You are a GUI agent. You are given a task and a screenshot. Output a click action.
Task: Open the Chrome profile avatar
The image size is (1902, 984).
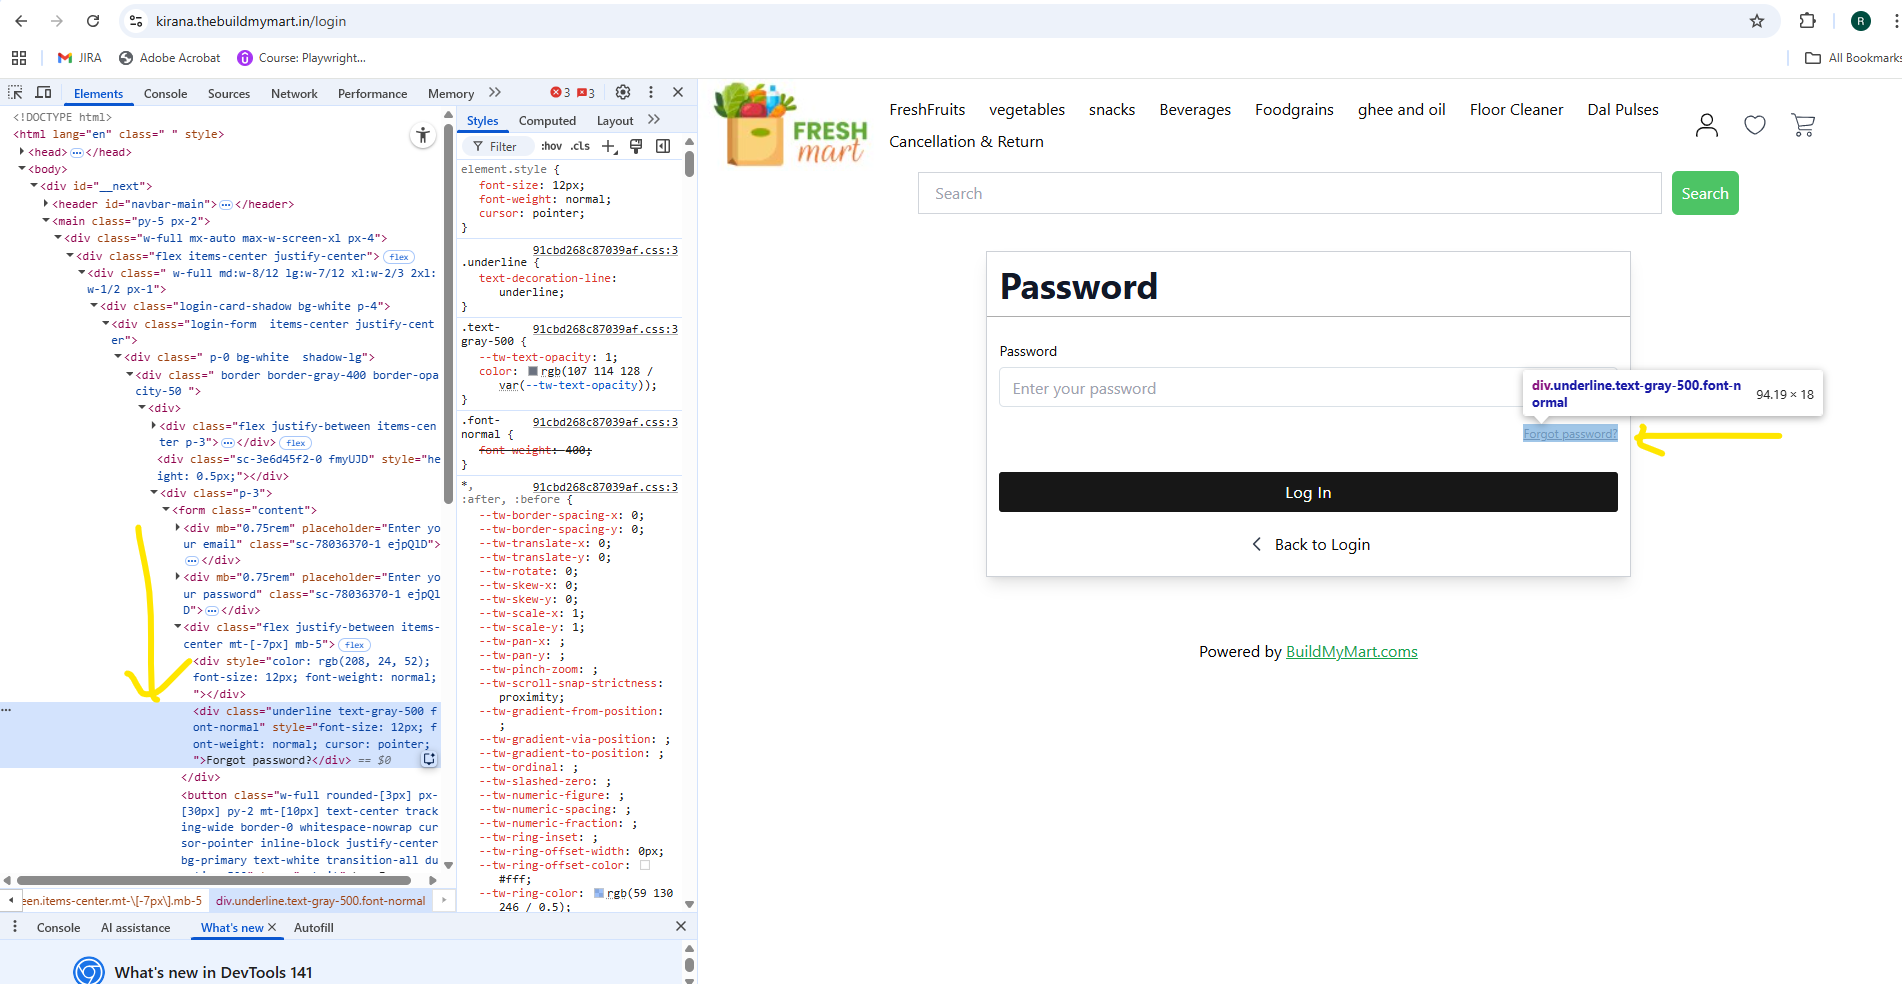click(1861, 21)
